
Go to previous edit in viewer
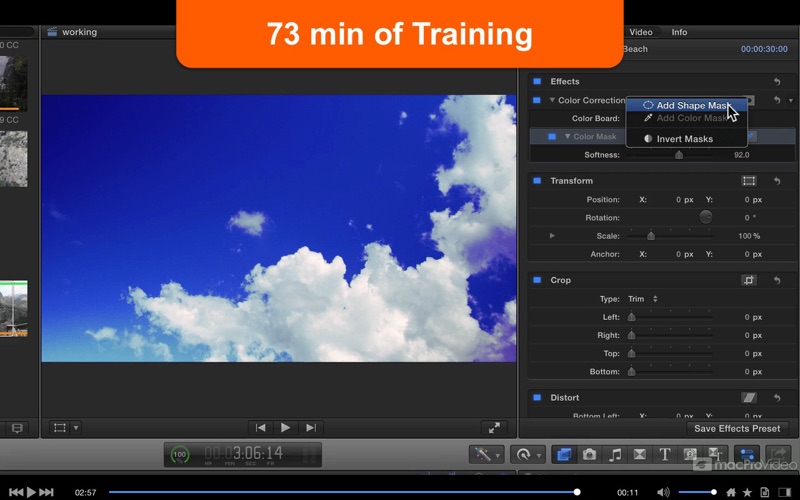point(261,428)
